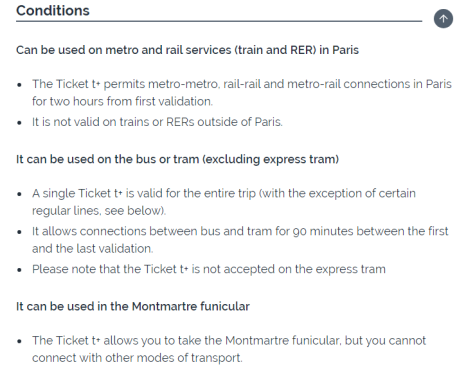Click 'connect with other modes of transport' line
This screenshot has height=376, width=466.
[x=137, y=358]
